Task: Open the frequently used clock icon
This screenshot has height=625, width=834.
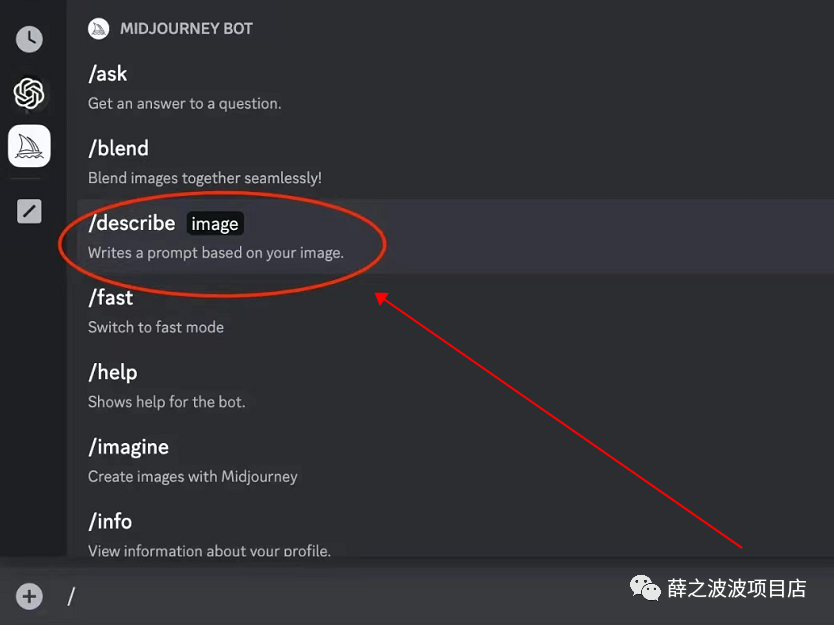Action: pos(29,39)
